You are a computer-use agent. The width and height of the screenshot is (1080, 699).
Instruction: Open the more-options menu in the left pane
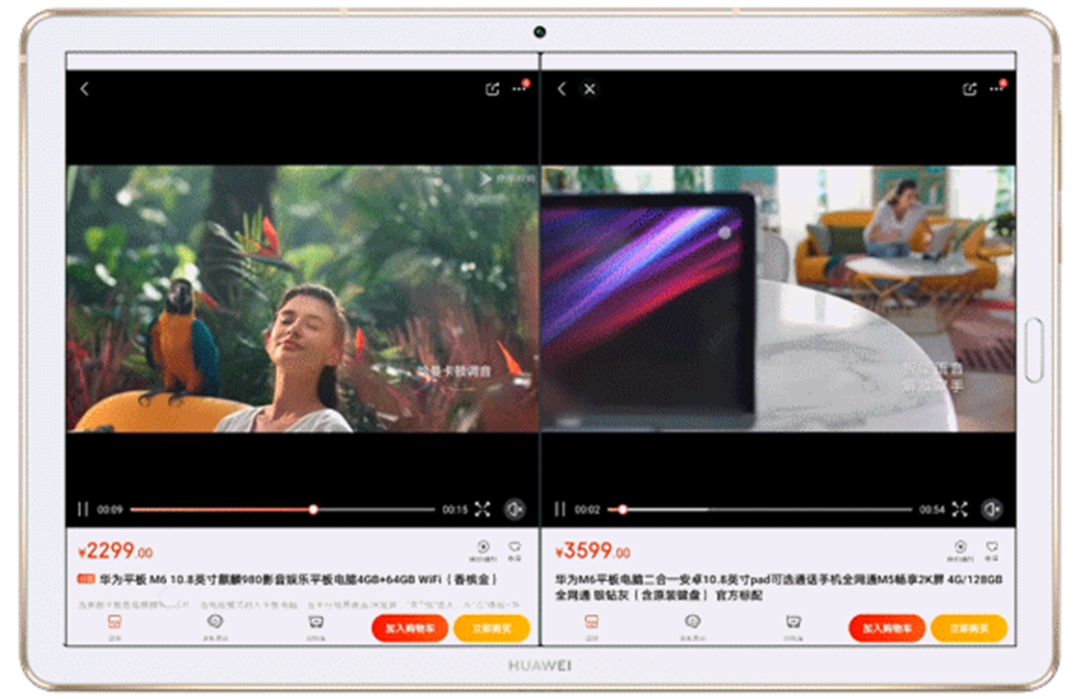coord(520,87)
